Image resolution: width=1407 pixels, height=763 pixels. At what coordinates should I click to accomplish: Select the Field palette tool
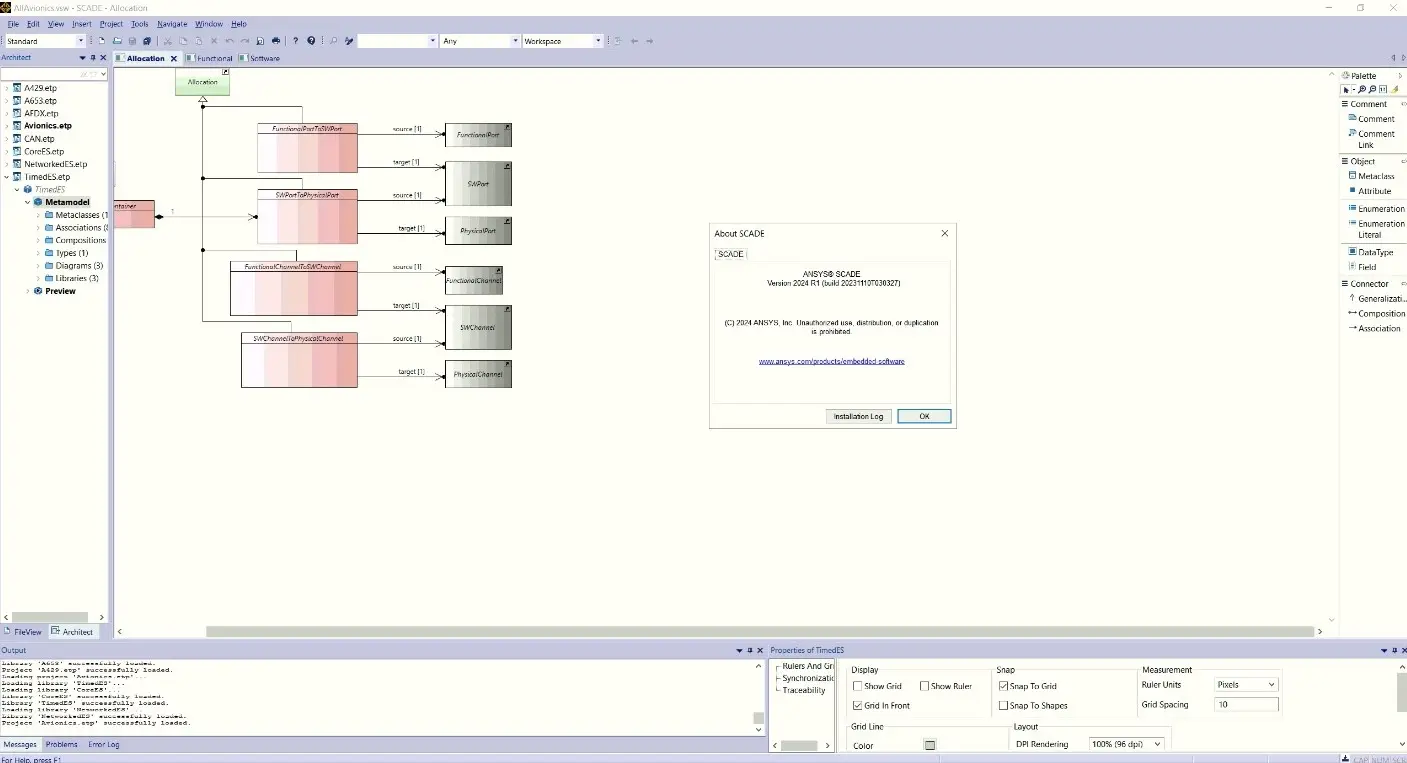coord(1361,267)
